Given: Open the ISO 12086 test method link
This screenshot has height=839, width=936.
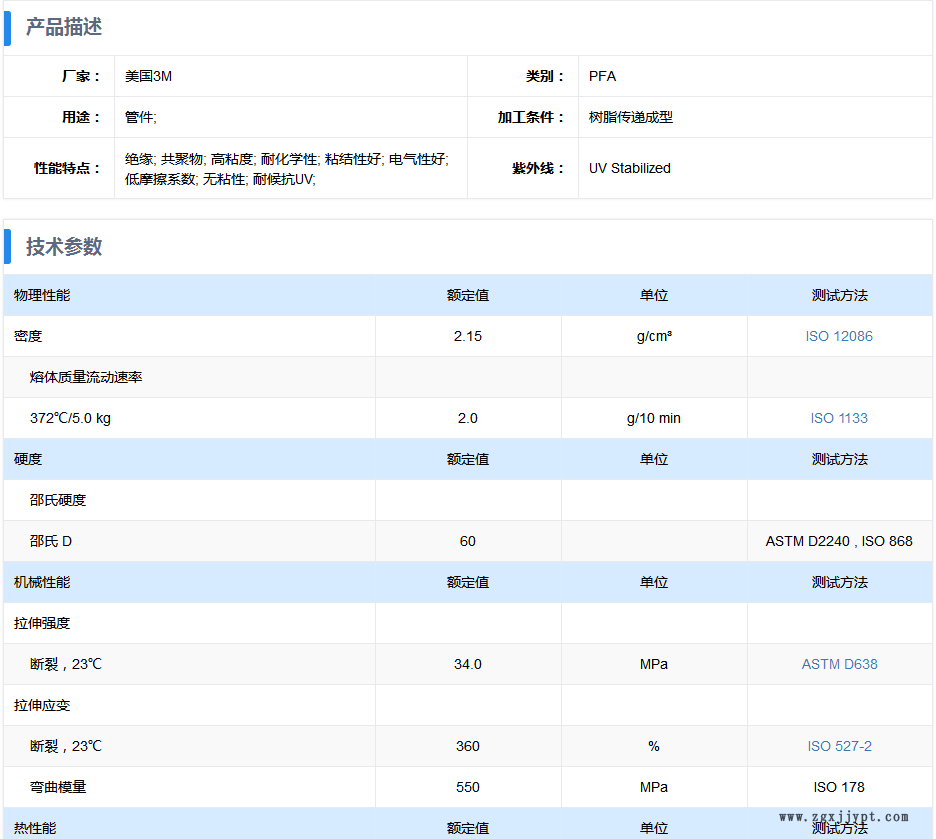Looking at the screenshot, I should (x=839, y=336).
